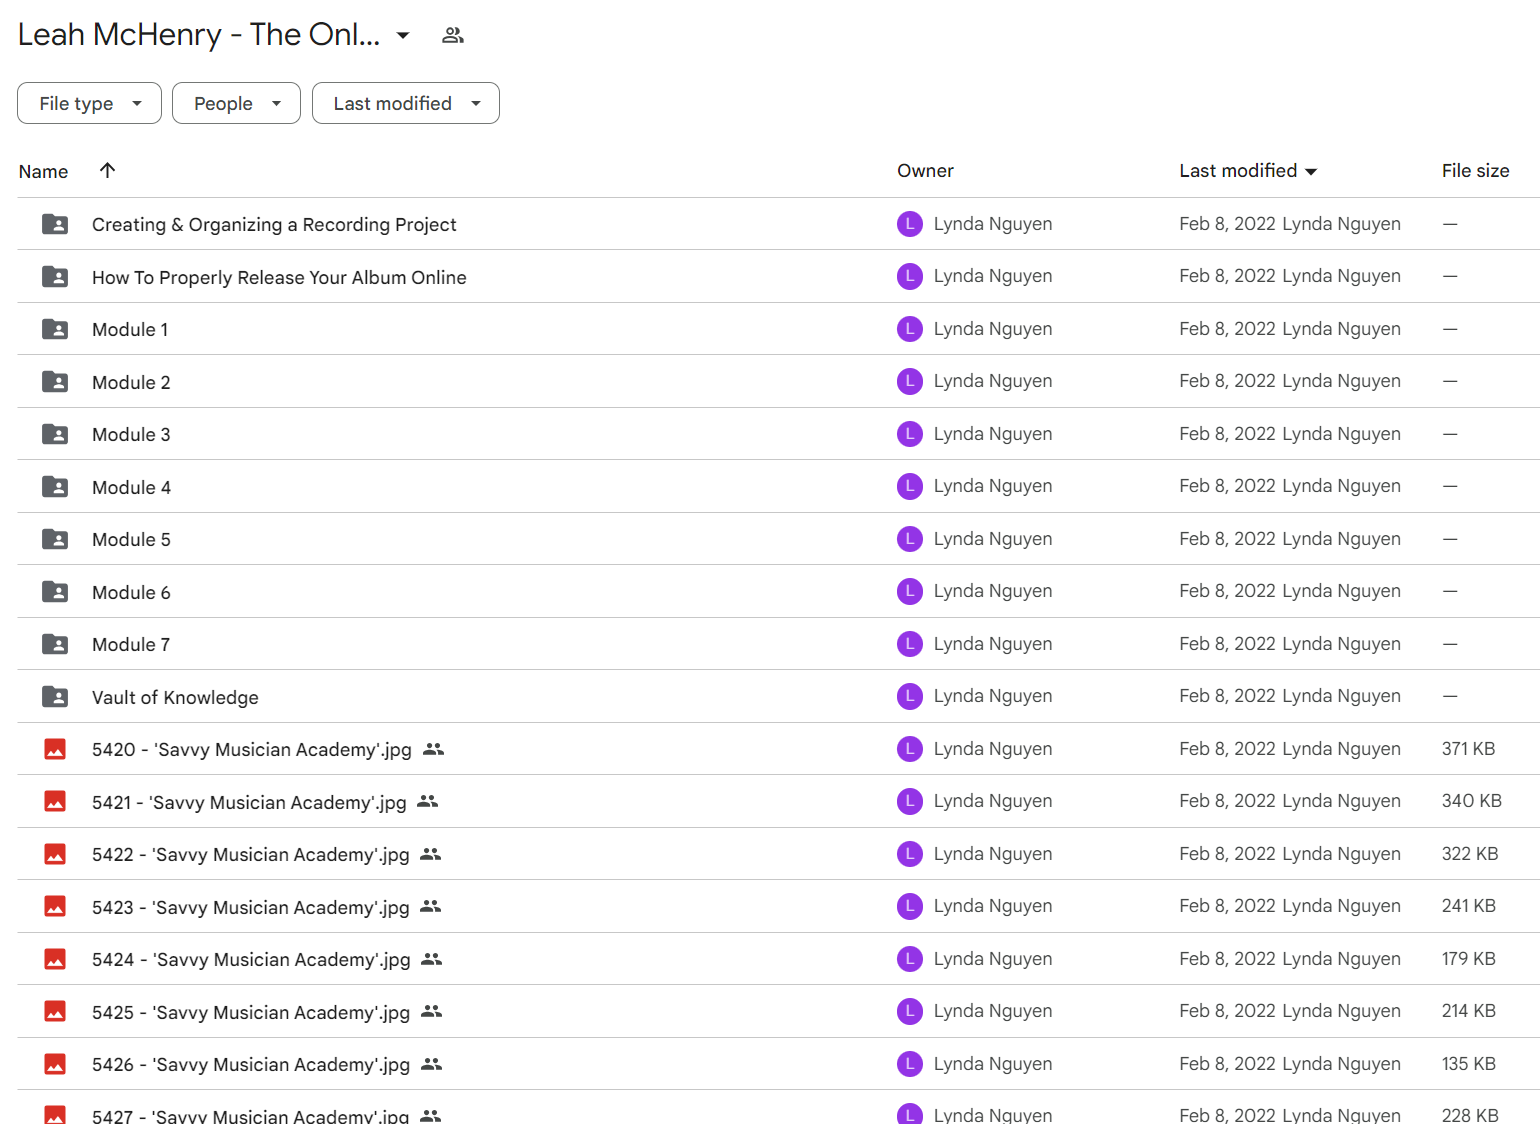Click the '340 KB' file size value
The image size is (1540, 1124).
pos(1471,801)
